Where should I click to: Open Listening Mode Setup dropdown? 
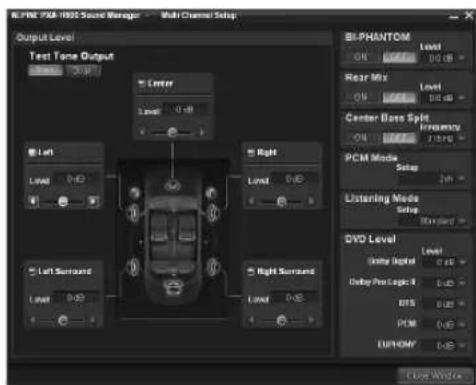coord(462,221)
